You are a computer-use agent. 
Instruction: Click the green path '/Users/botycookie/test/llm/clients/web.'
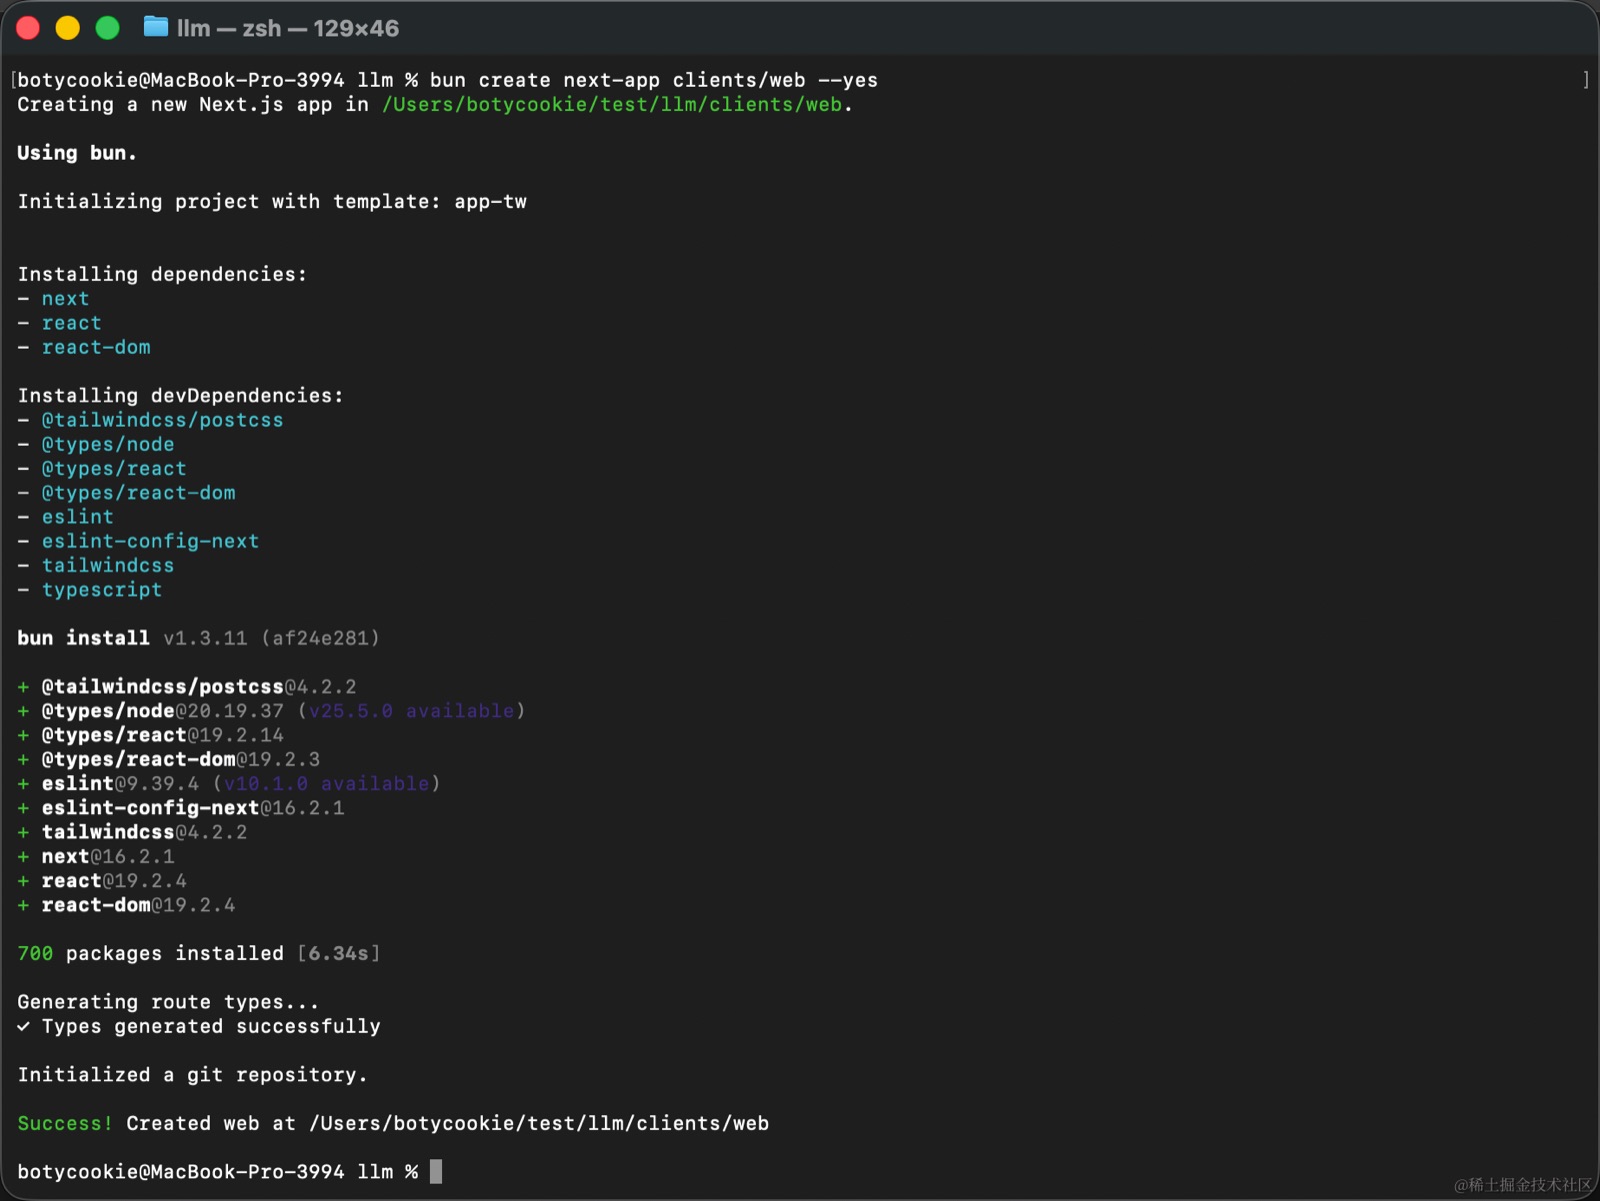(x=617, y=104)
